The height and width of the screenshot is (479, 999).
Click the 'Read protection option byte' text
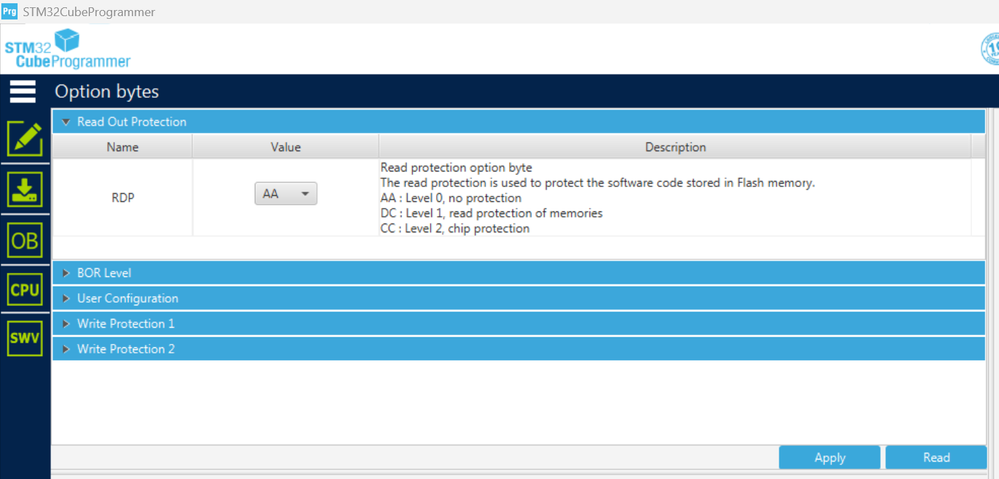(456, 168)
